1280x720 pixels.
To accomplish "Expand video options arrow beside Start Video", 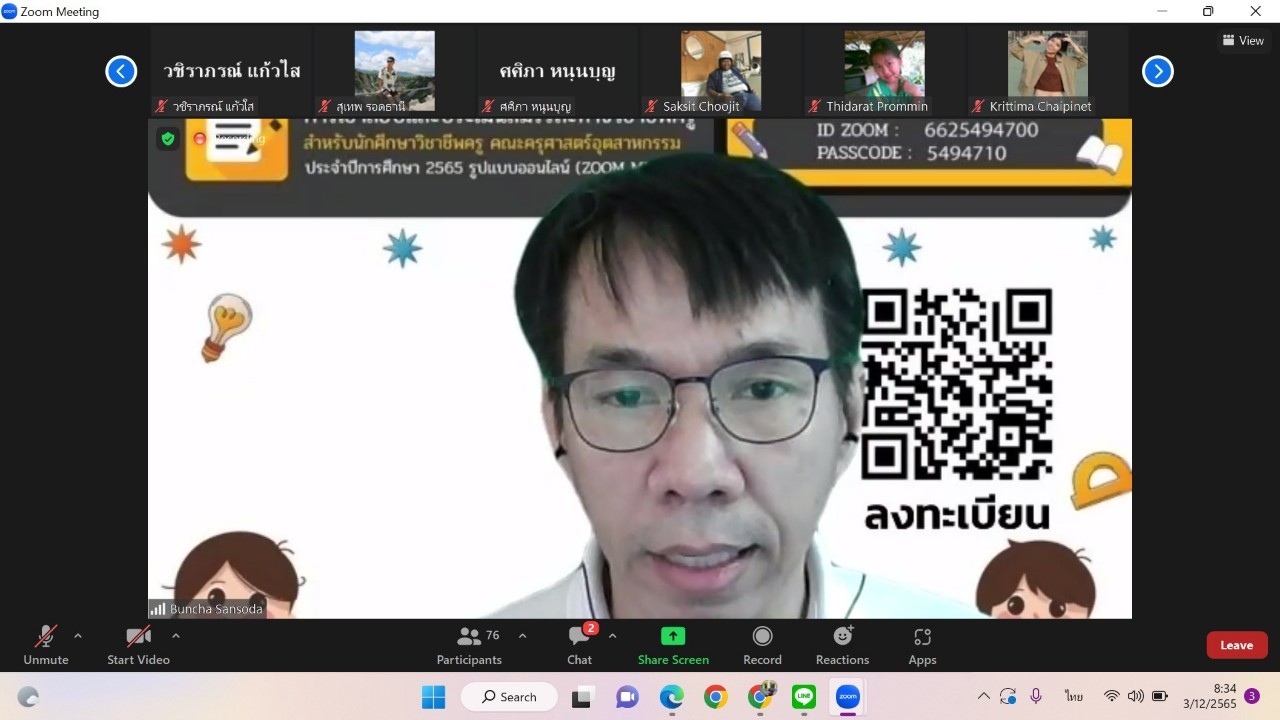I will coord(176,636).
